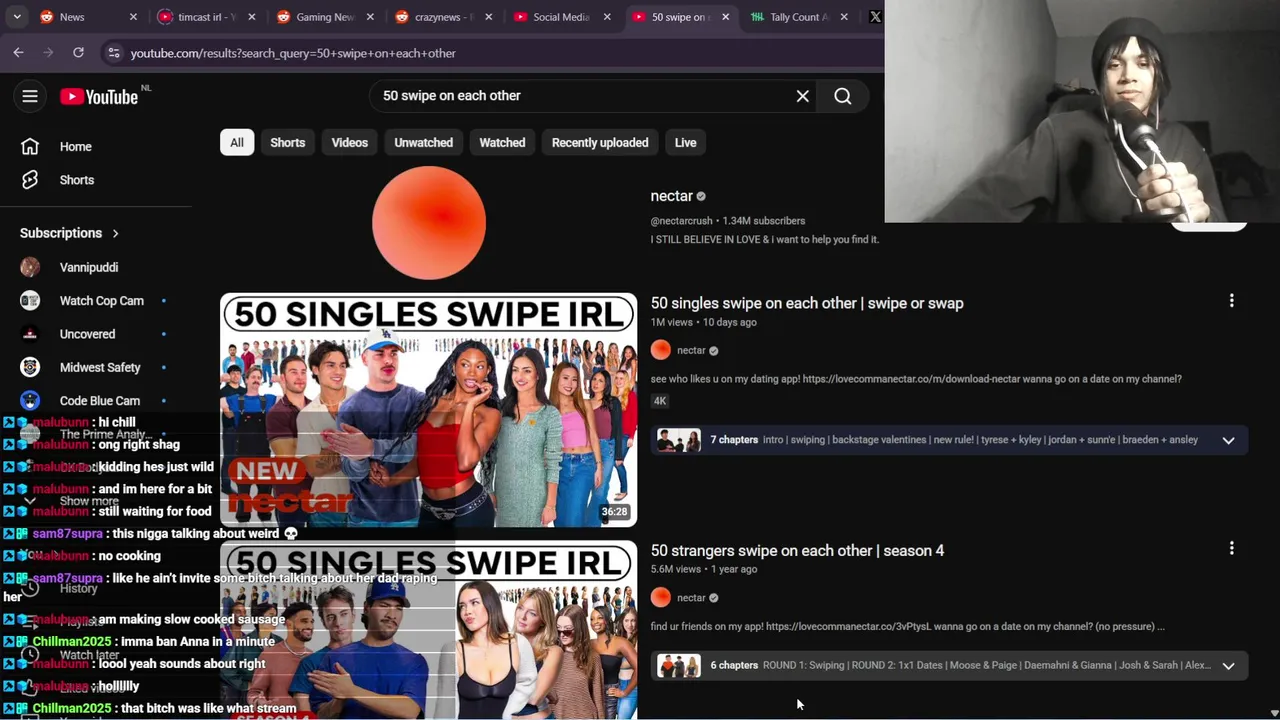Select the Shorts filter chip
The width and height of the screenshot is (1280, 720).
pyautogui.click(x=287, y=142)
